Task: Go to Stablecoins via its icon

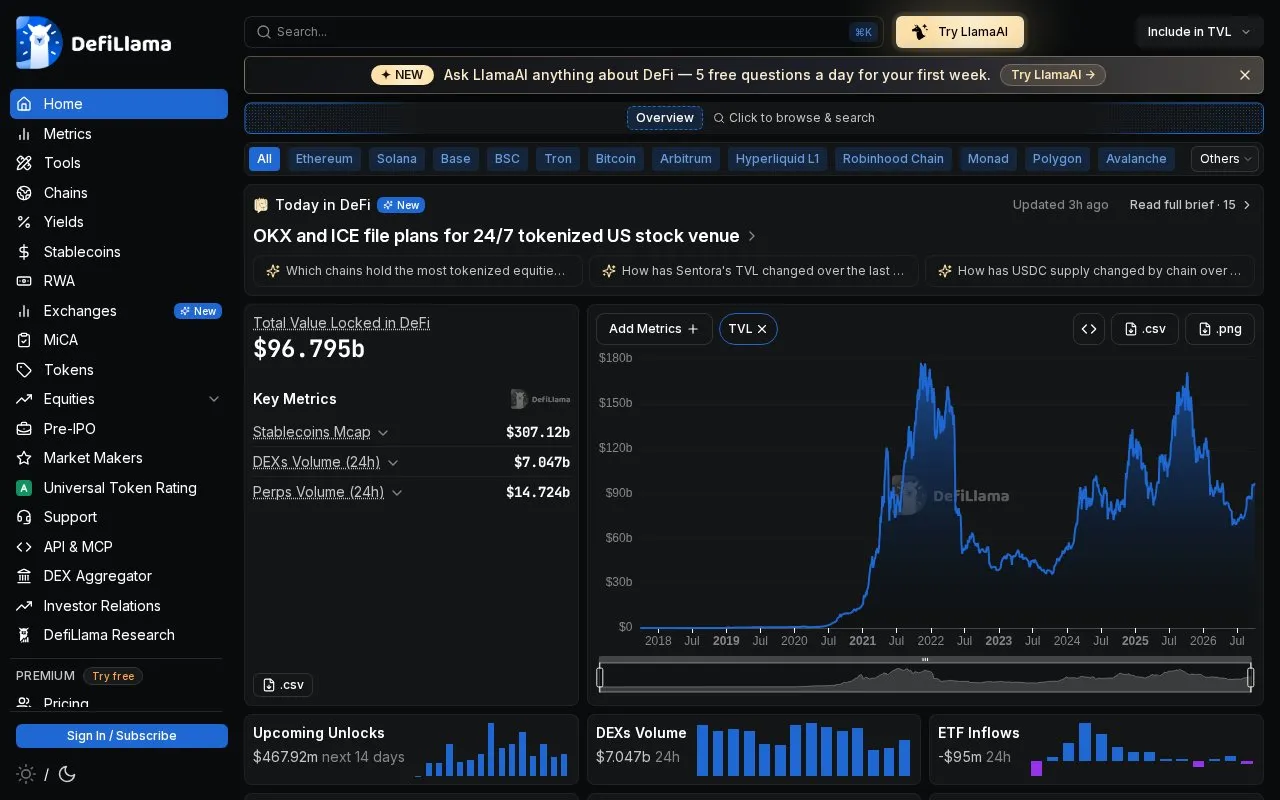Action: point(24,252)
